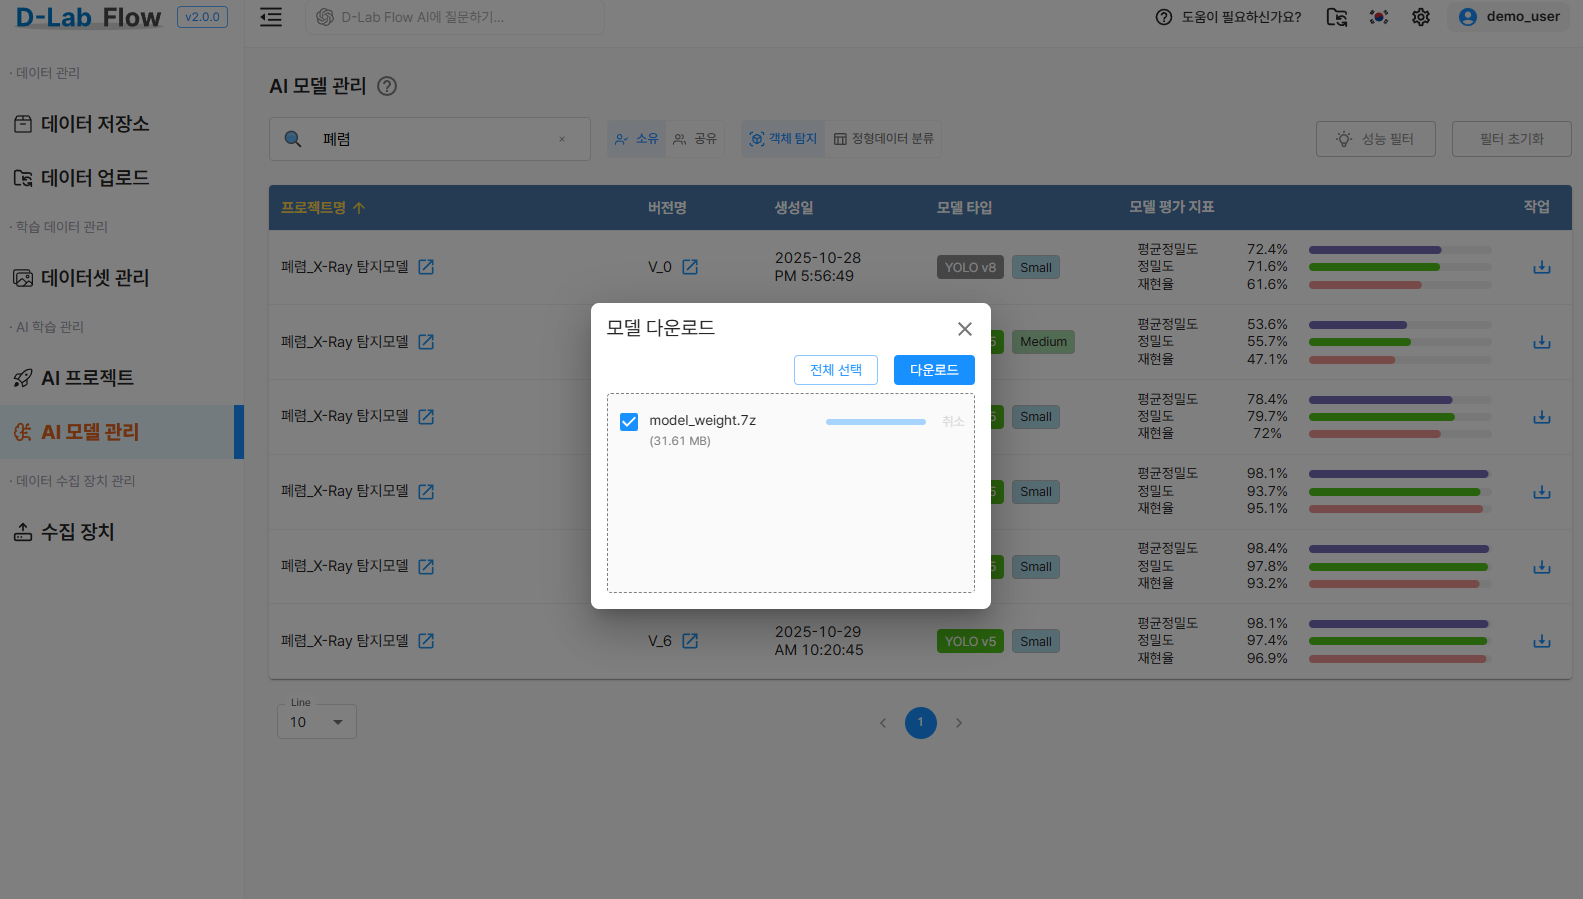The height and width of the screenshot is (899, 1583).
Task: Open 데이터 저장소 in the sidebar
Action: click(95, 124)
